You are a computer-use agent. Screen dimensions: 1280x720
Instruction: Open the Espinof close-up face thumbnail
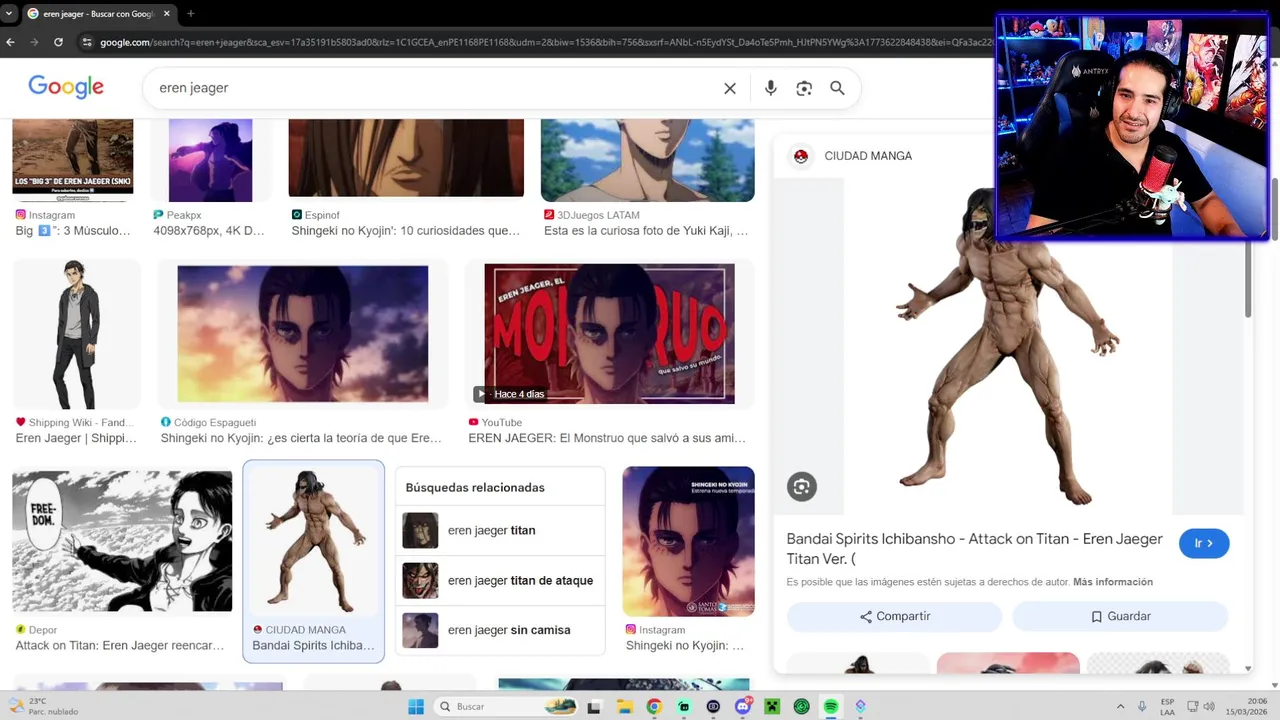tap(406, 158)
